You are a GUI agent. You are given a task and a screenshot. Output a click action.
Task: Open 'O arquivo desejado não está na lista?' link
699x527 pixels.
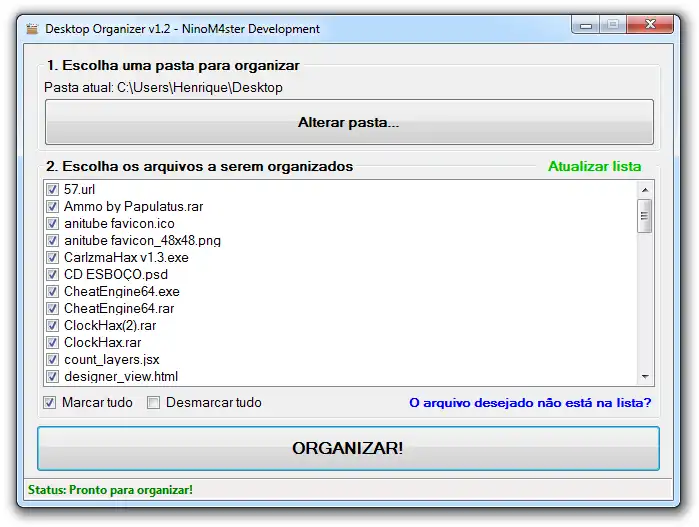530,403
